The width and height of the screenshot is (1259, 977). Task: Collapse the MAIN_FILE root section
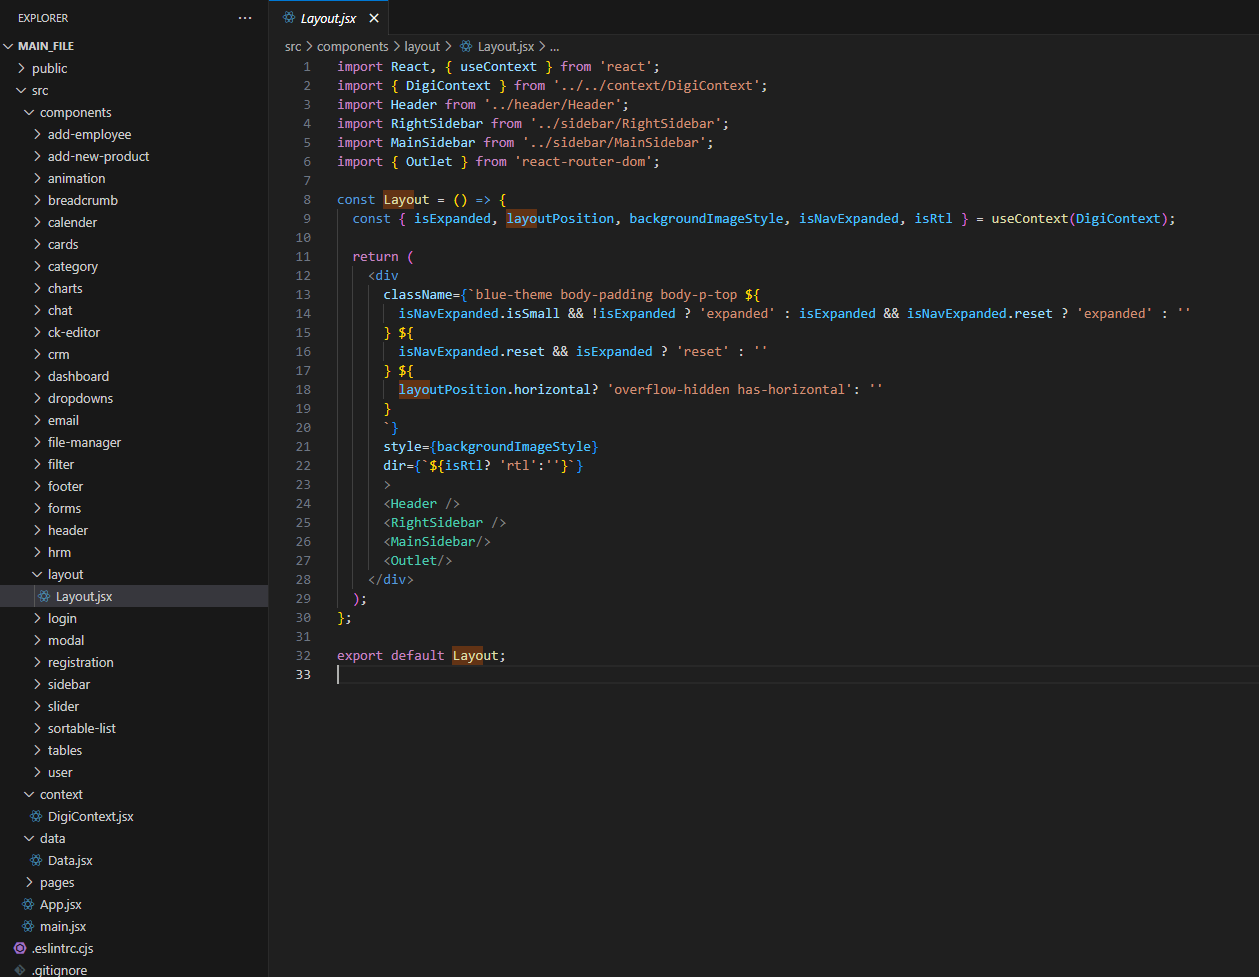(x=10, y=47)
